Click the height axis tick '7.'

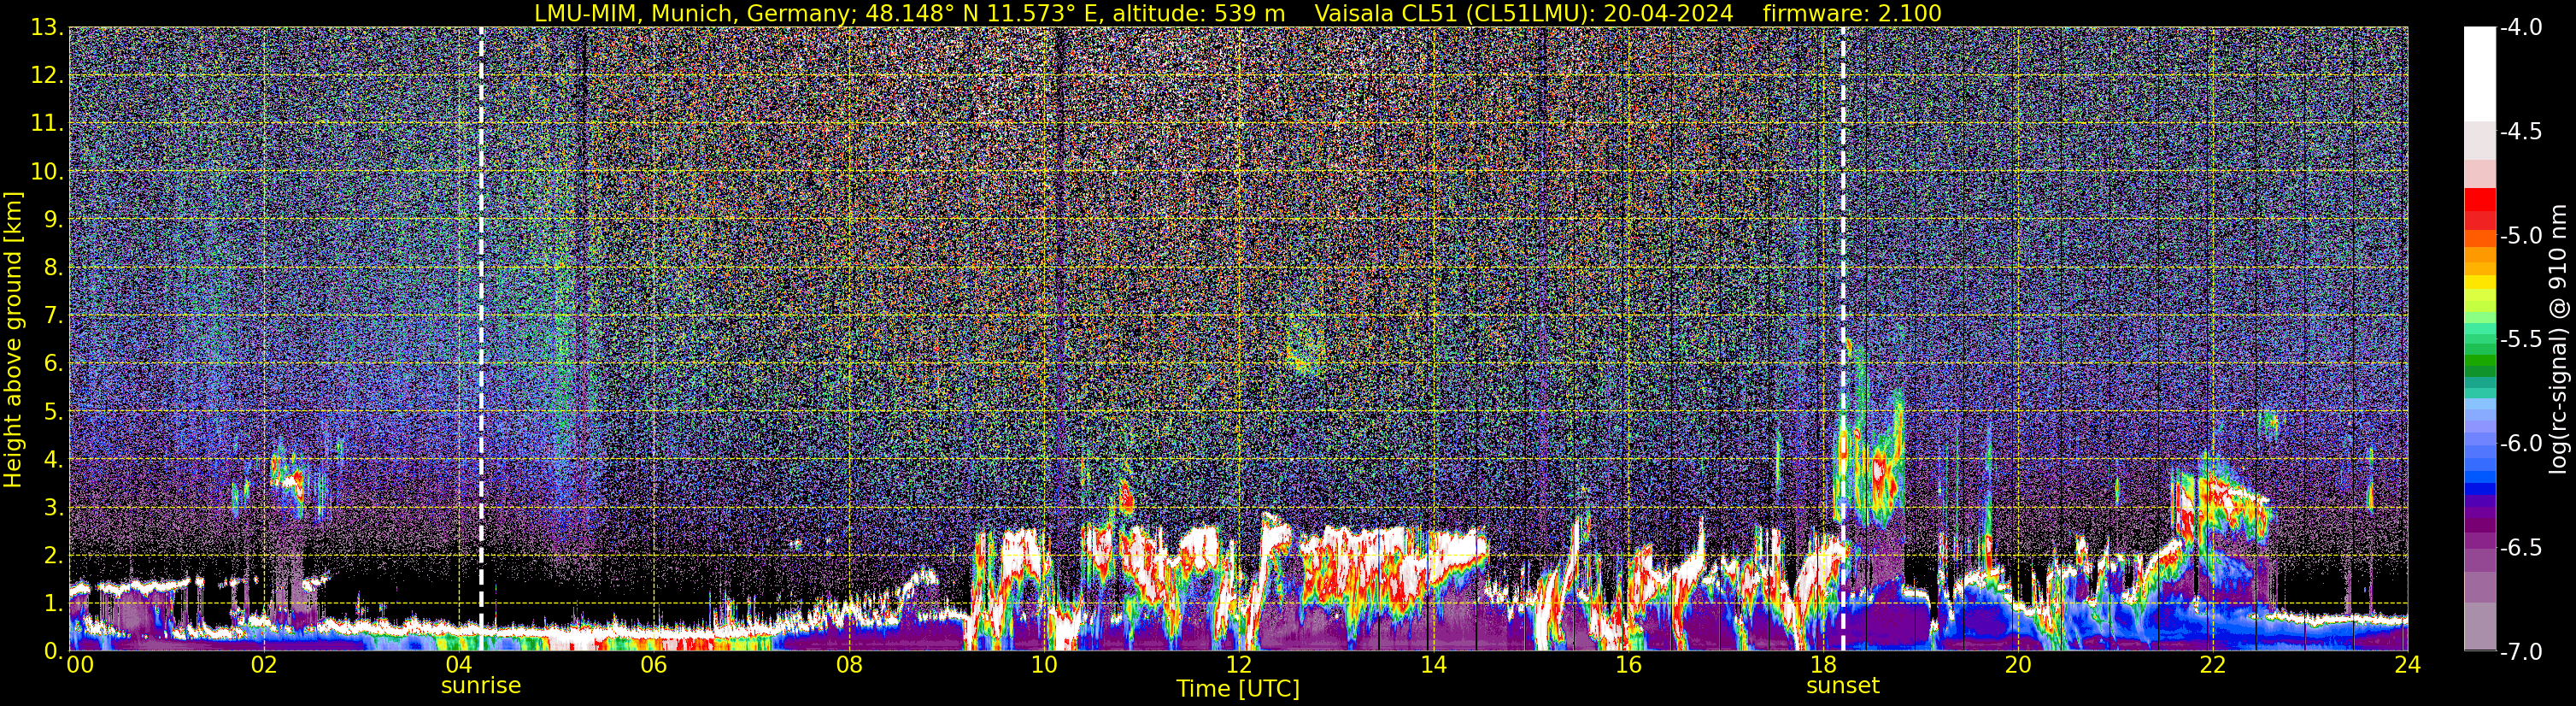[53, 316]
